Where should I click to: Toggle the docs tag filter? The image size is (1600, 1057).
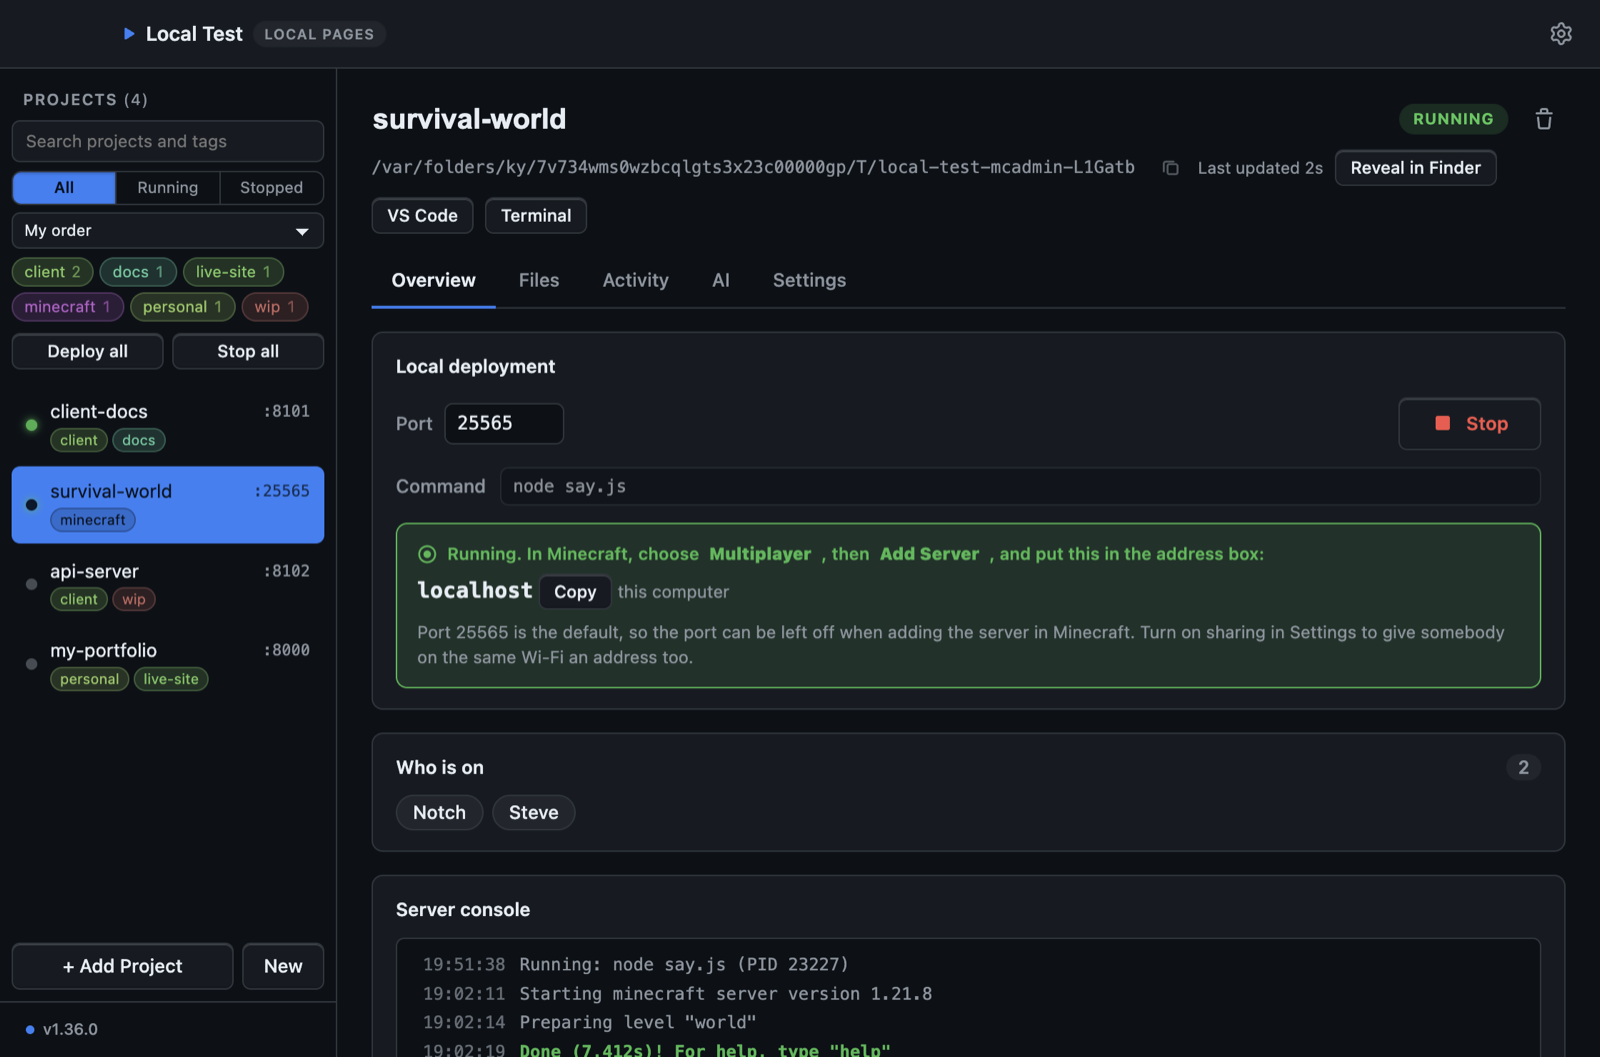138,272
